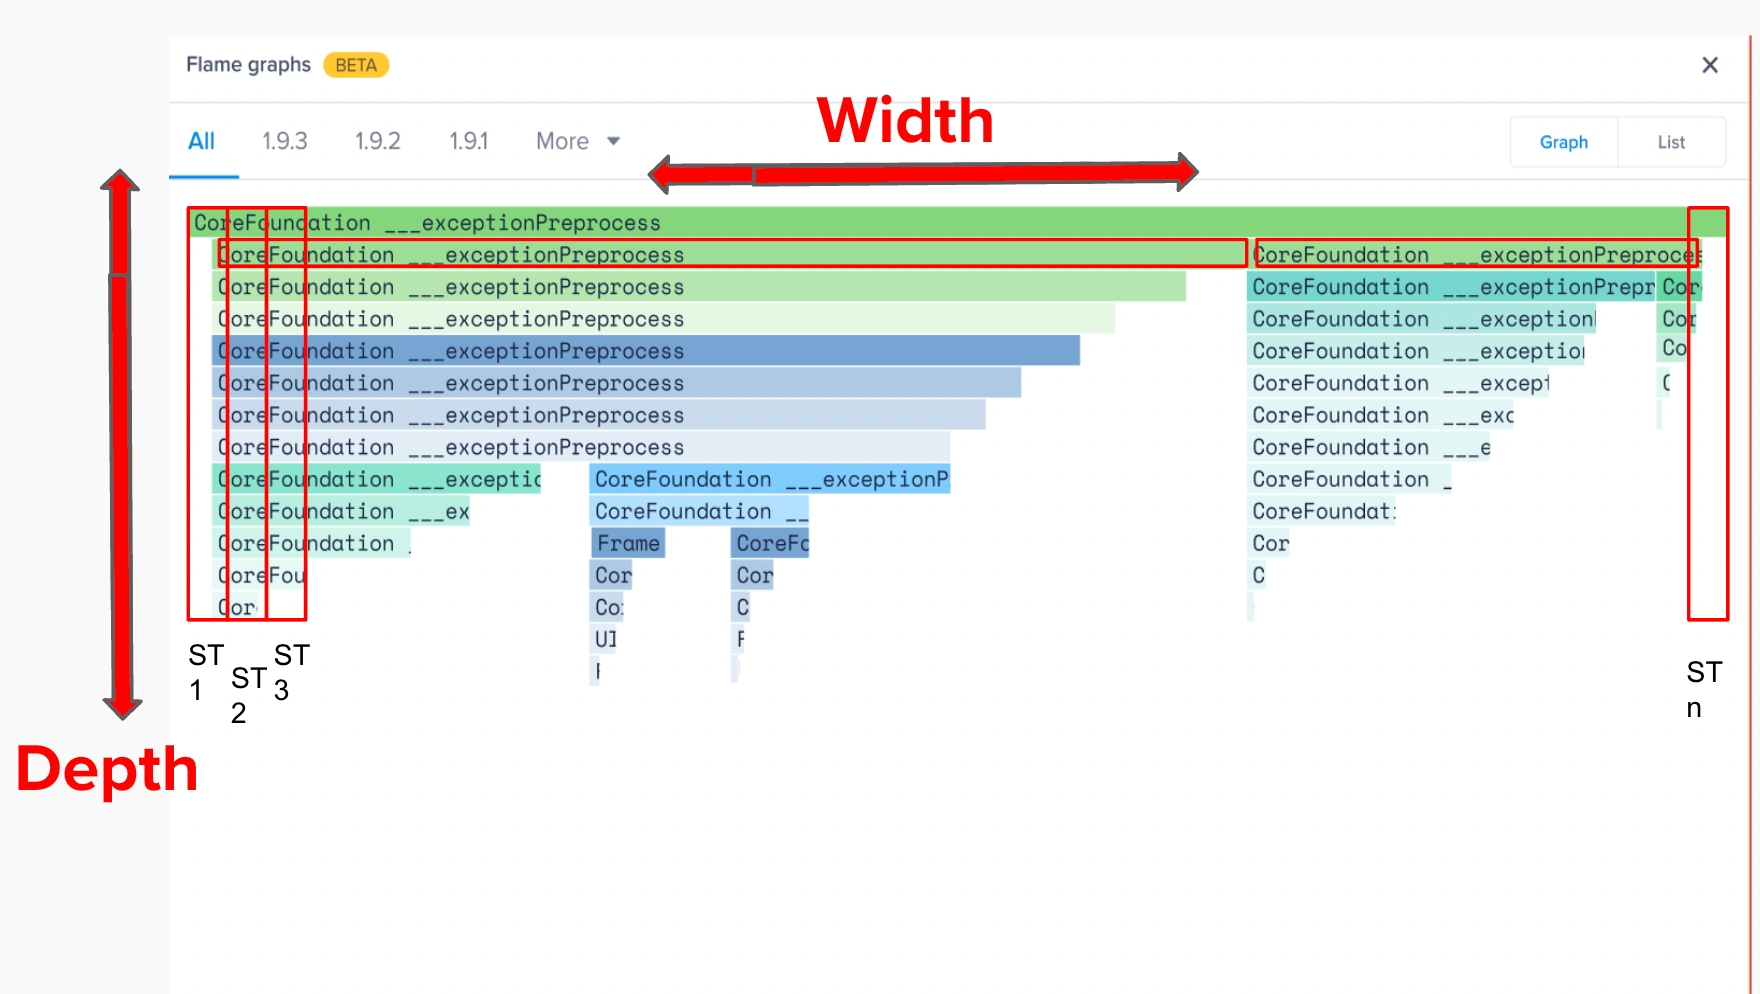Select the truncated CoreFoundat frame
This screenshot has height=994, width=1760.
1322,511
